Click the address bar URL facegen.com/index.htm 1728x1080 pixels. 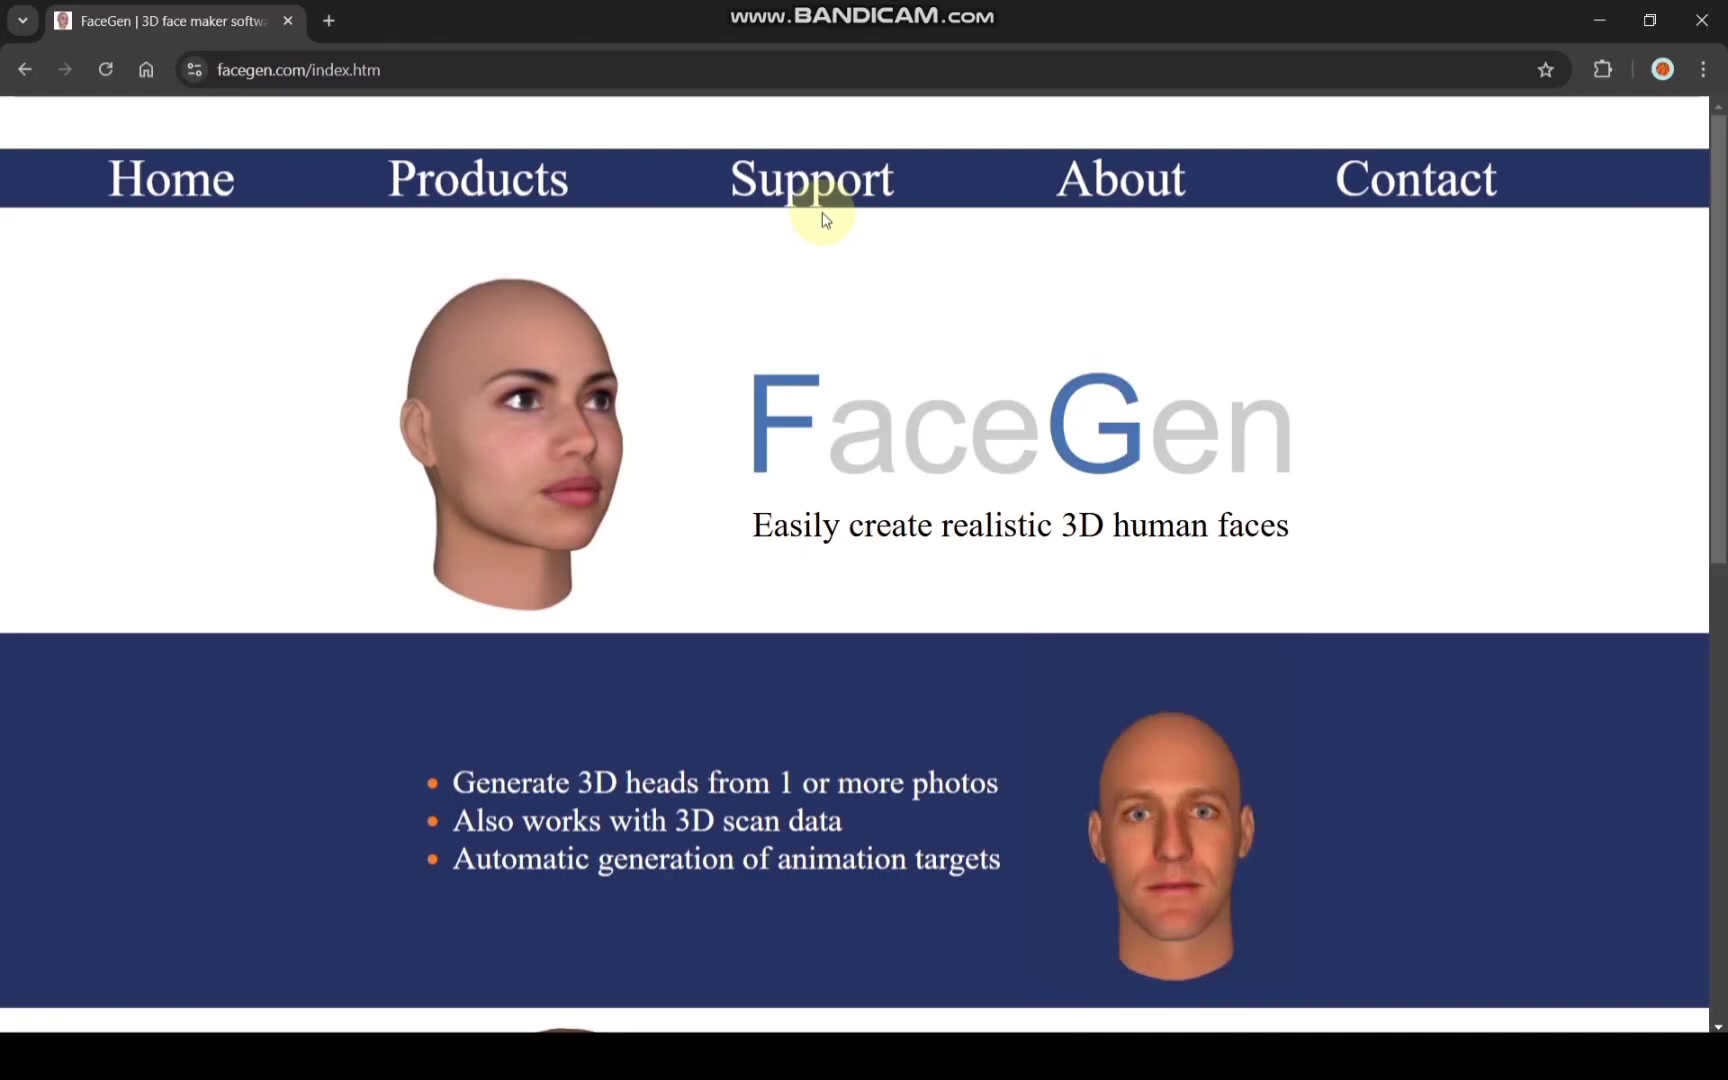click(x=298, y=70)
